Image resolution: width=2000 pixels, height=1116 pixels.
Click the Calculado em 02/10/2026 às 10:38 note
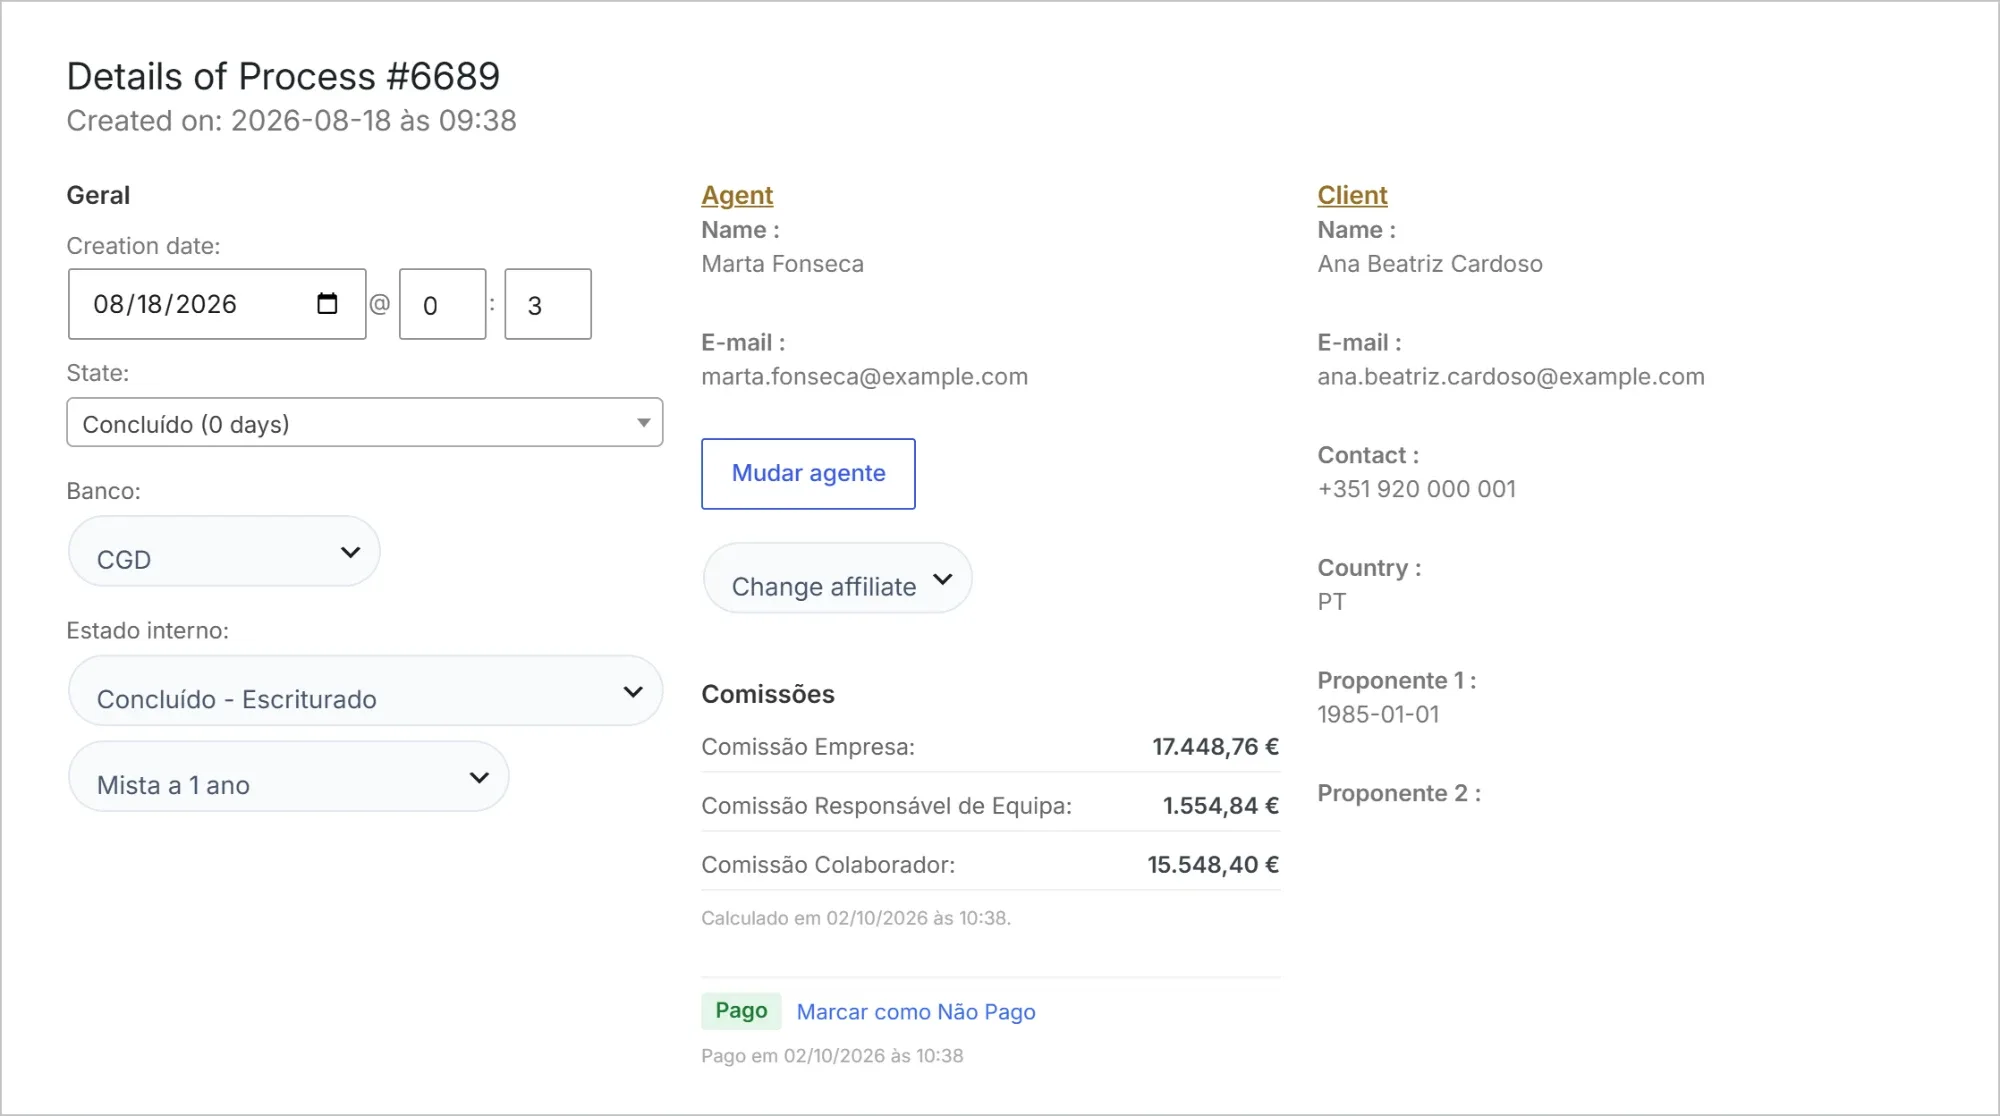point(856,918)
